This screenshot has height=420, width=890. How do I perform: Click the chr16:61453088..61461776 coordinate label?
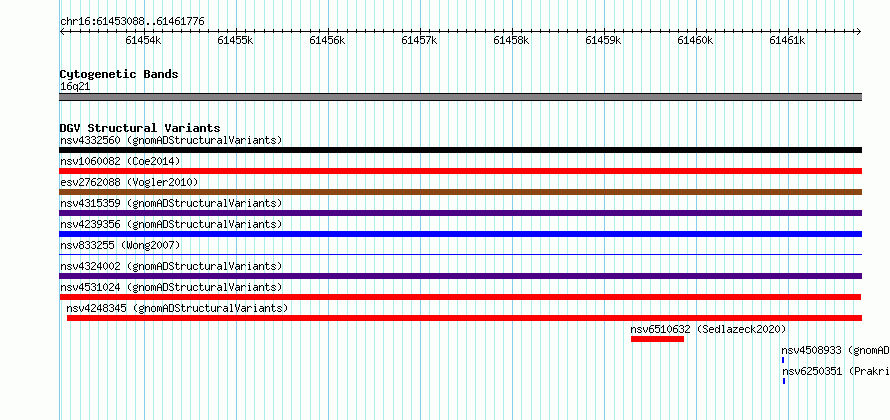(132, 22)
